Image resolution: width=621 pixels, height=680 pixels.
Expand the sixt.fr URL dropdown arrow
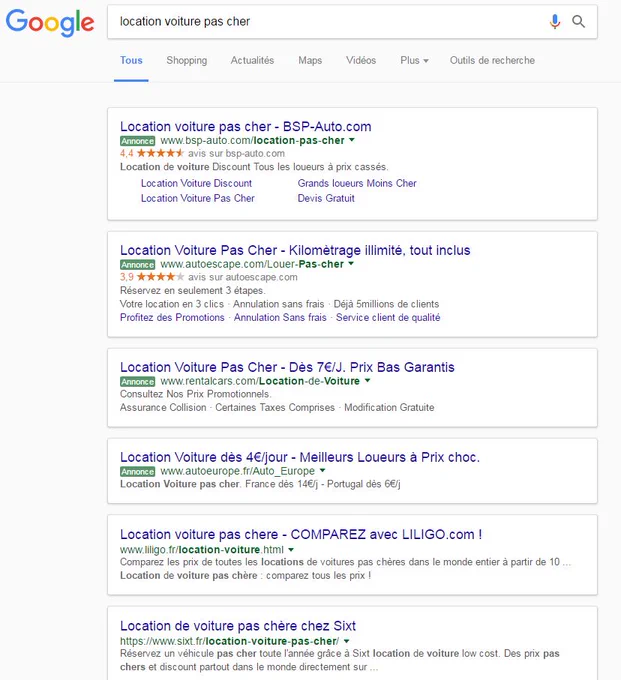tap(346, 641)
